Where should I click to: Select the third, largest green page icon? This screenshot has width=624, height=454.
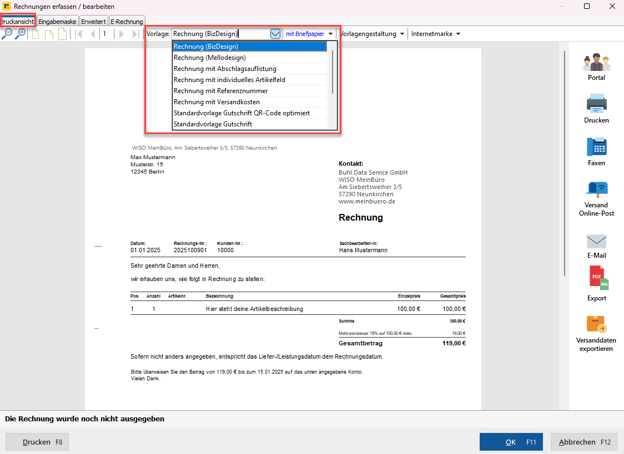tap(62, 34)
